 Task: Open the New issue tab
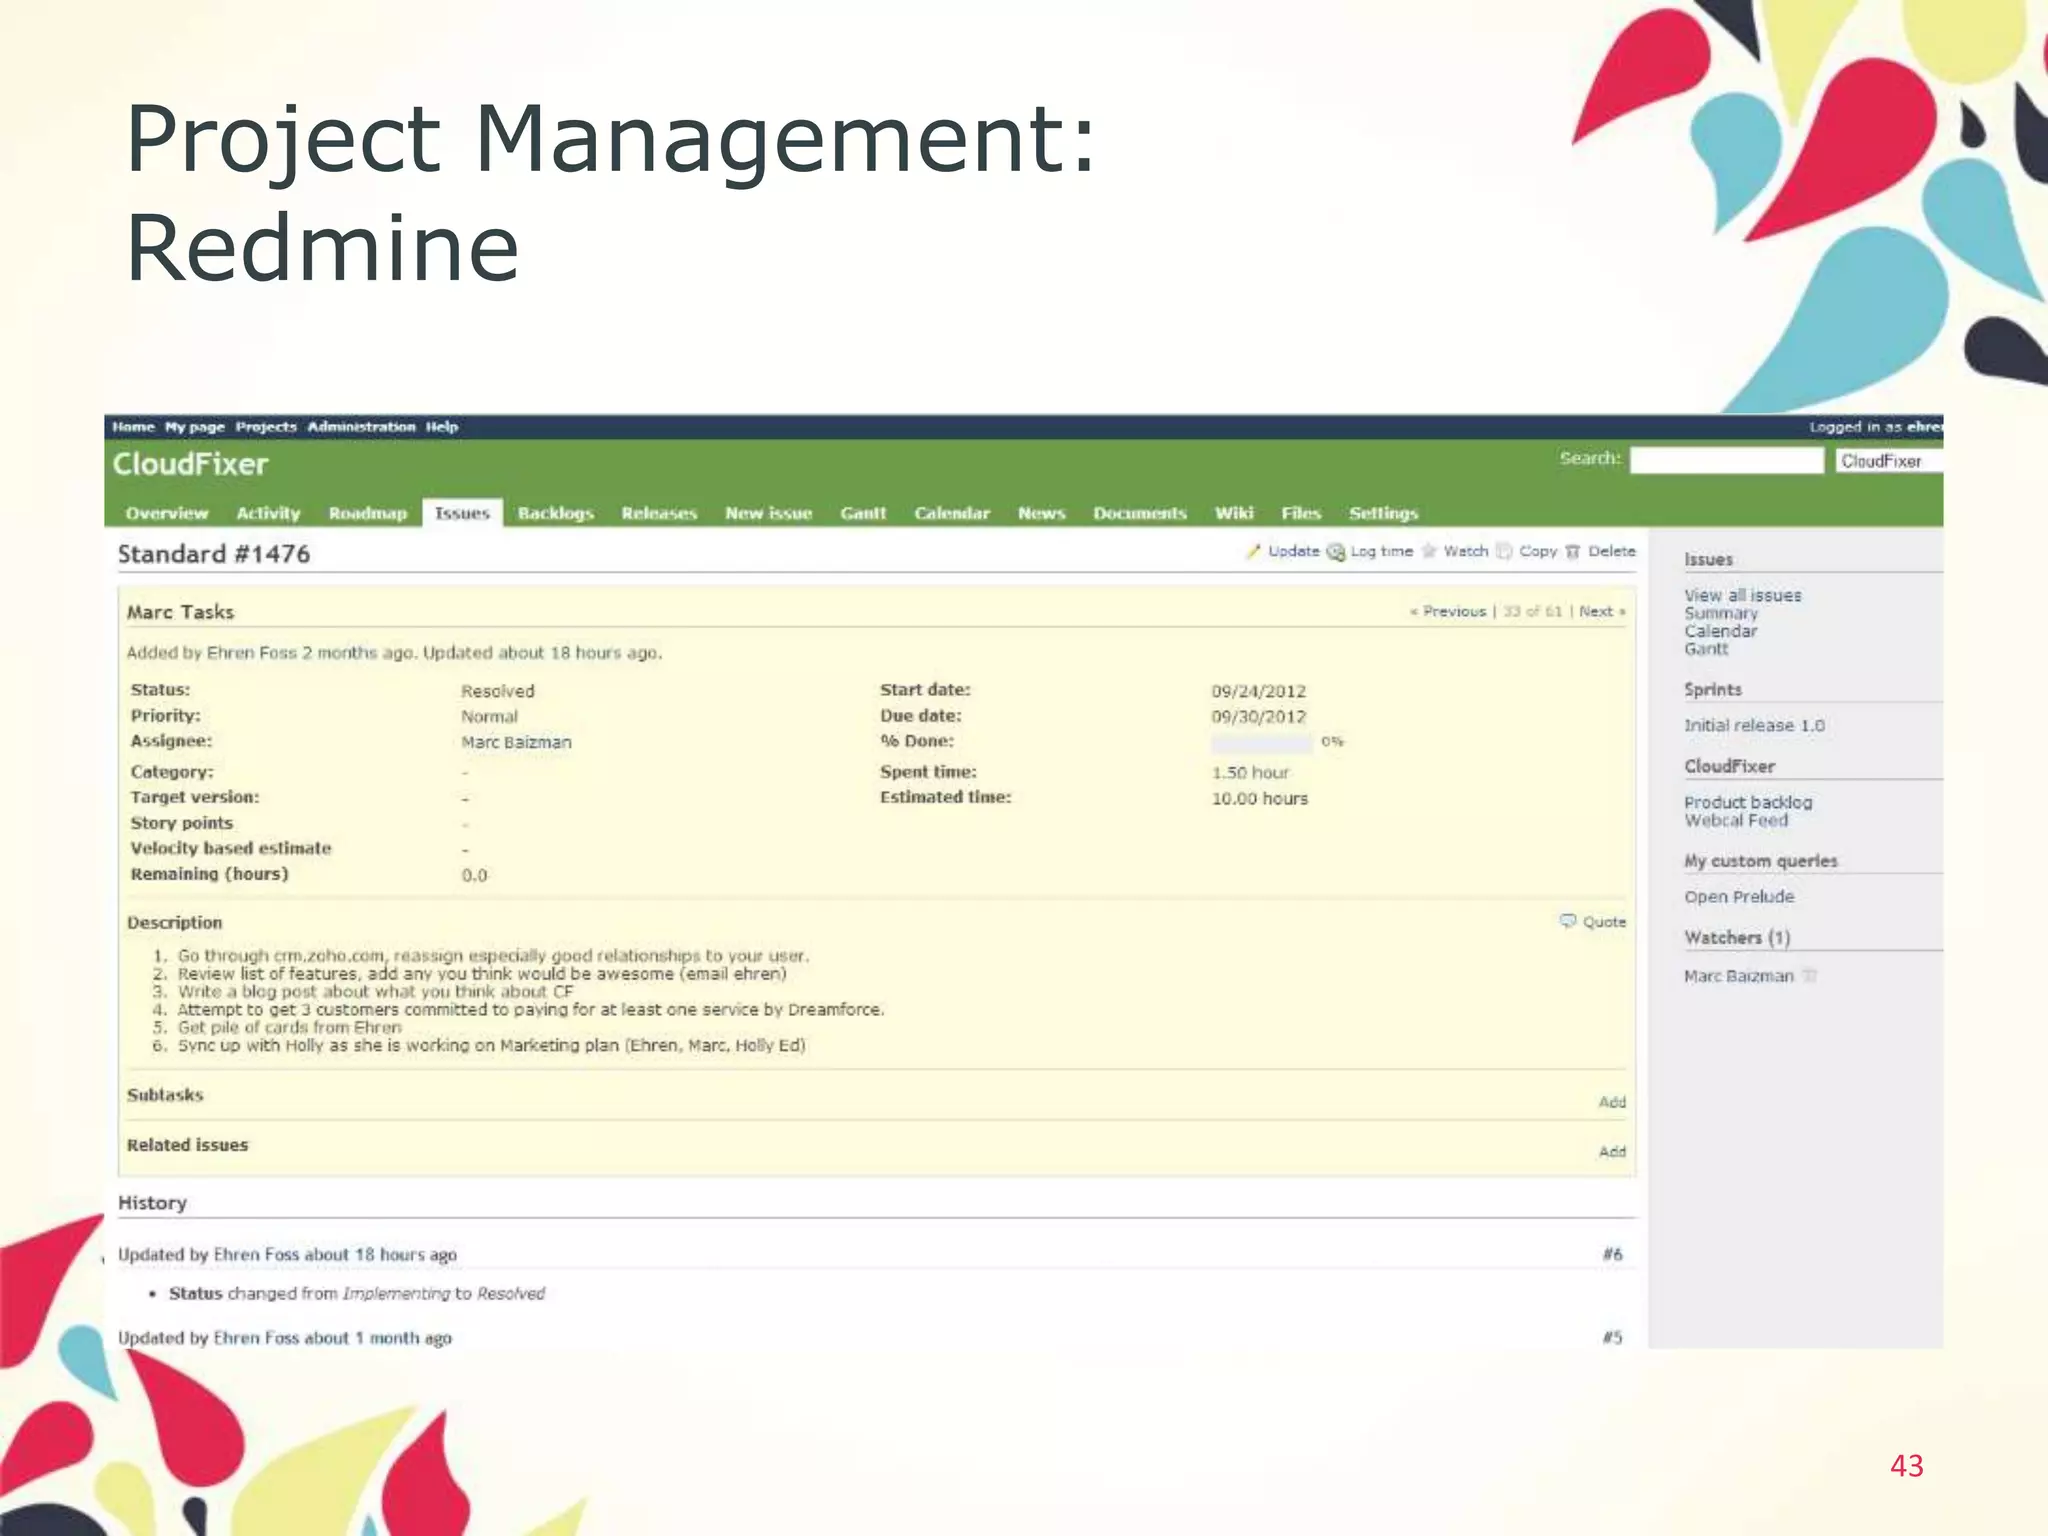pos(768,513)
